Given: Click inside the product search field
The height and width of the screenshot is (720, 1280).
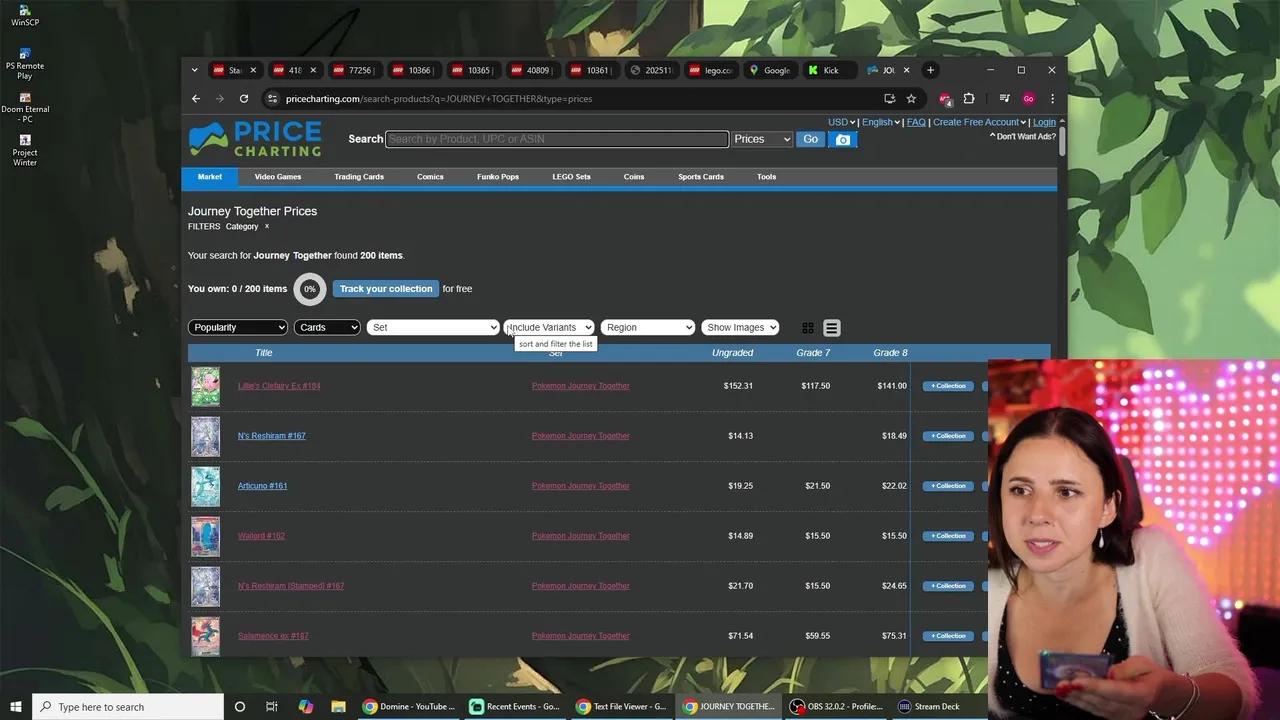Looking at the screenshot, I should coord(557,139).
